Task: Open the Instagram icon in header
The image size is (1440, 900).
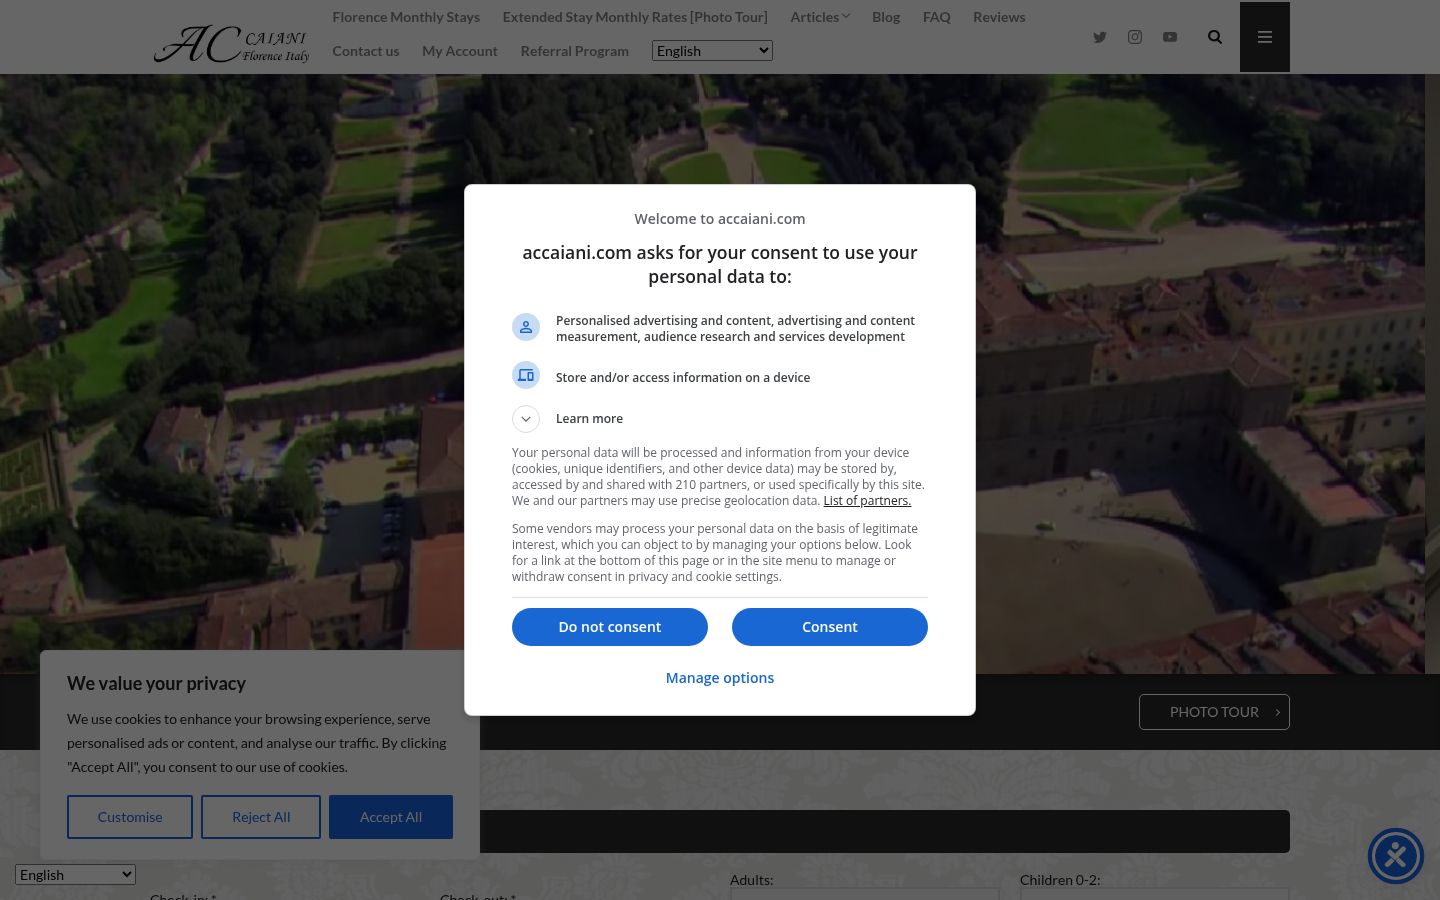Action: [1135, 37]
